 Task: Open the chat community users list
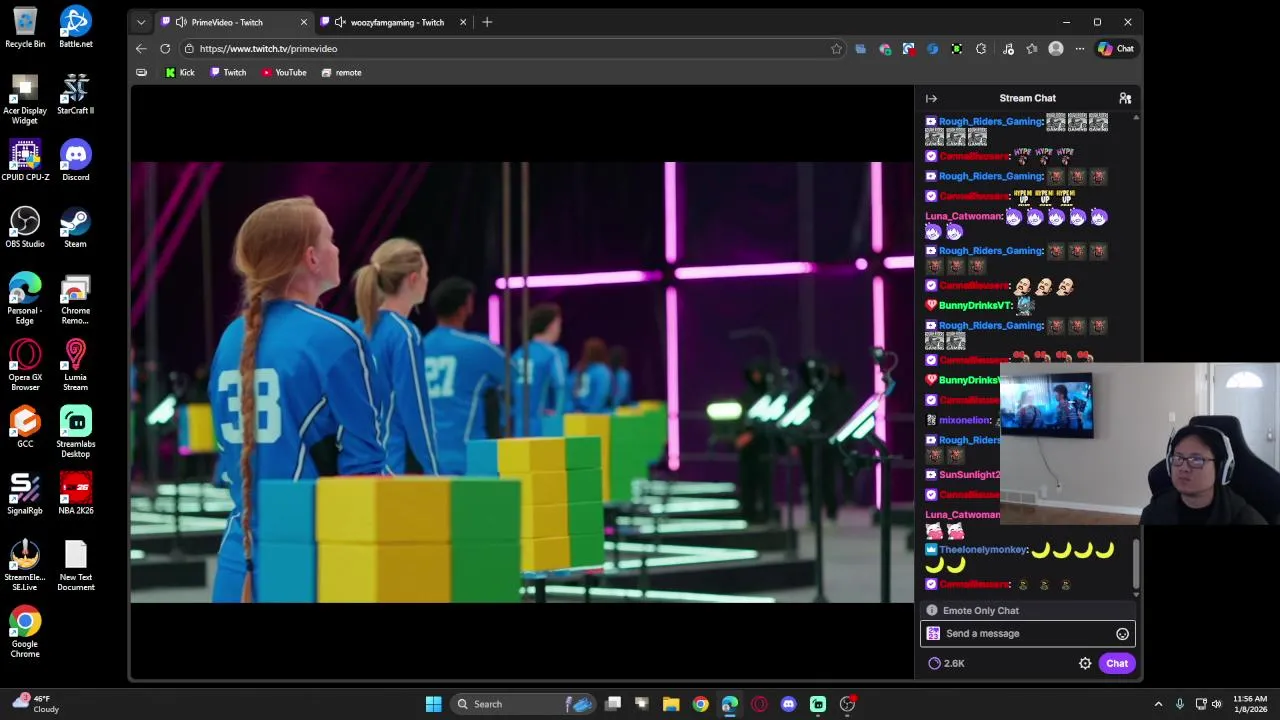1125,98
